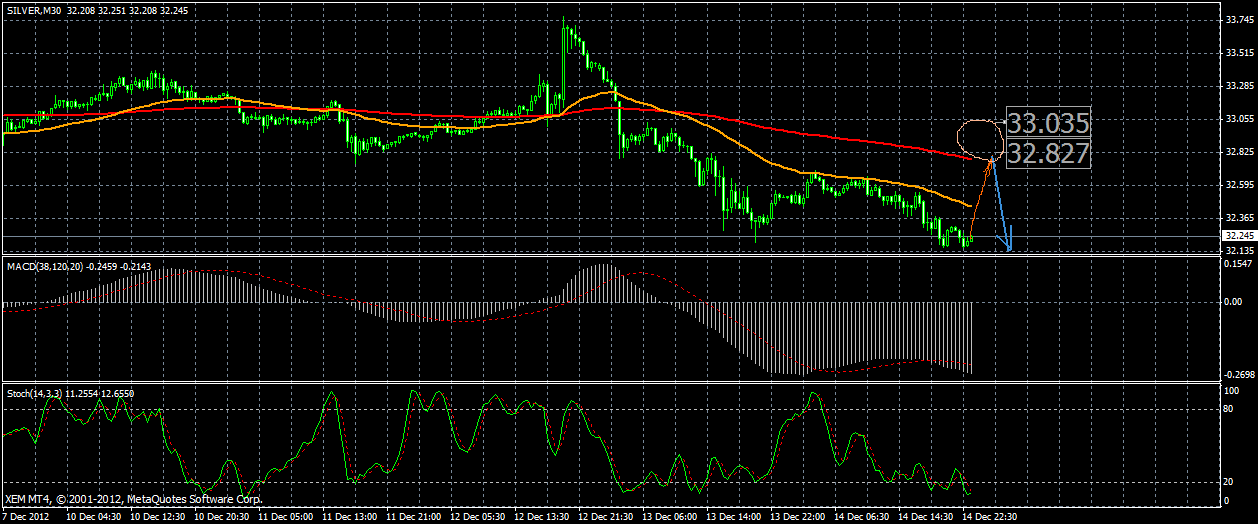This screenshot has height=524, width=1258.
Task: Click the Stochastic 80 level label
Action: tap(1229, 408)
